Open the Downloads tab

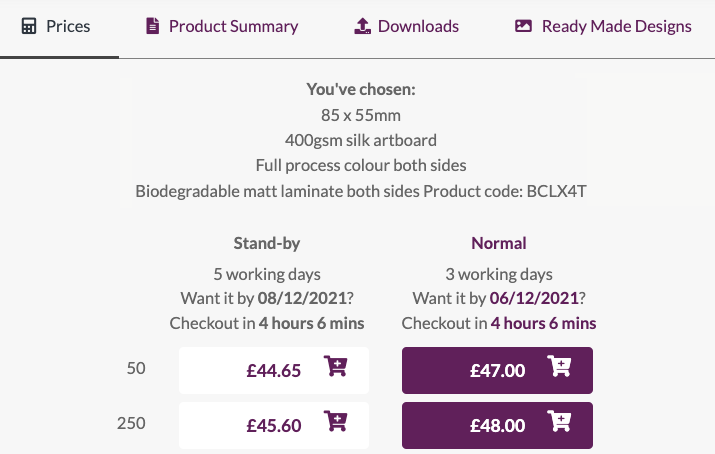(x=407, y=26)
